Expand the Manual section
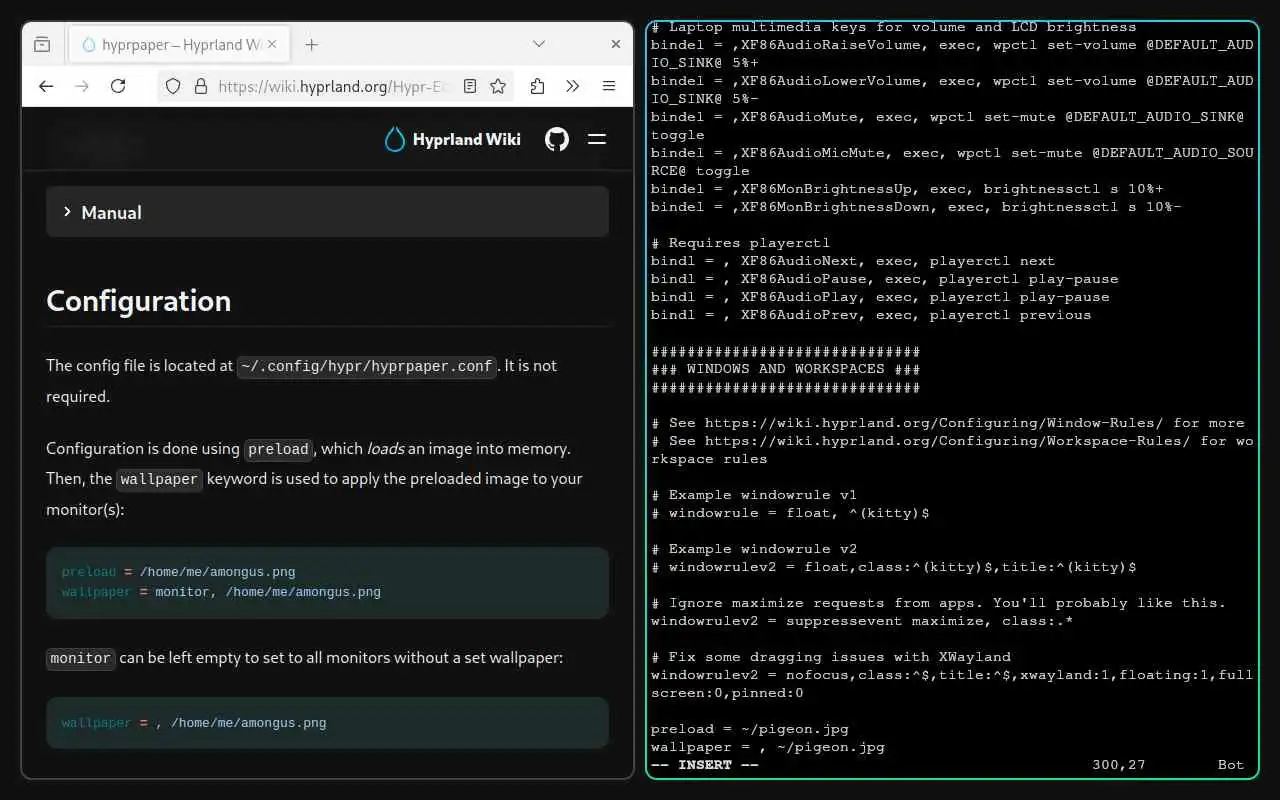The image size is (1280, 800). click(x=327, y=212)
